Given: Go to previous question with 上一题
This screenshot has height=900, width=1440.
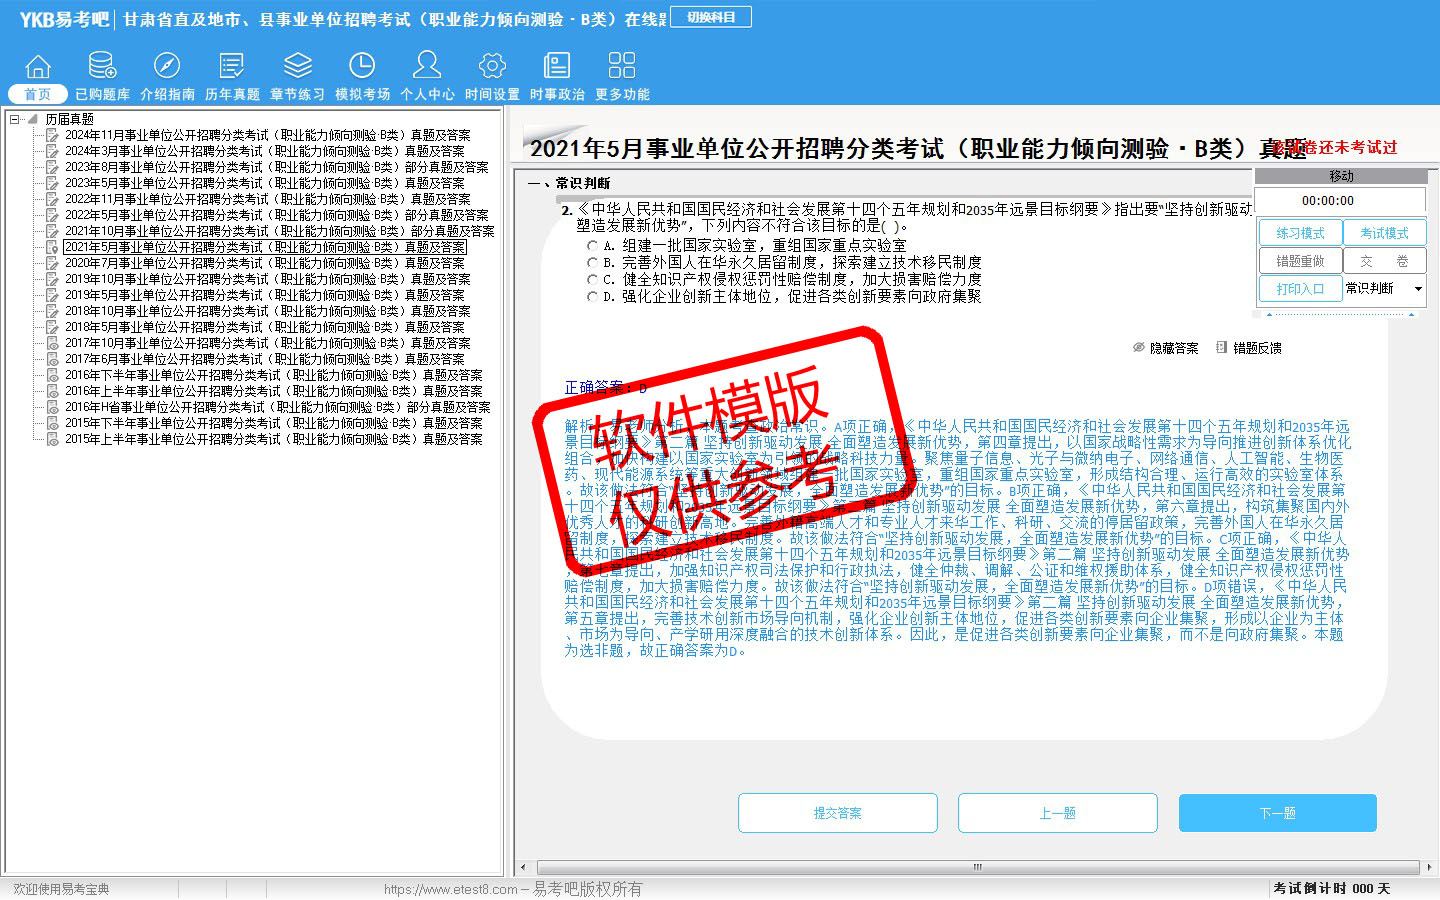Looking at the screenshot, I should pyautogui.click(x=1058, y=813).
